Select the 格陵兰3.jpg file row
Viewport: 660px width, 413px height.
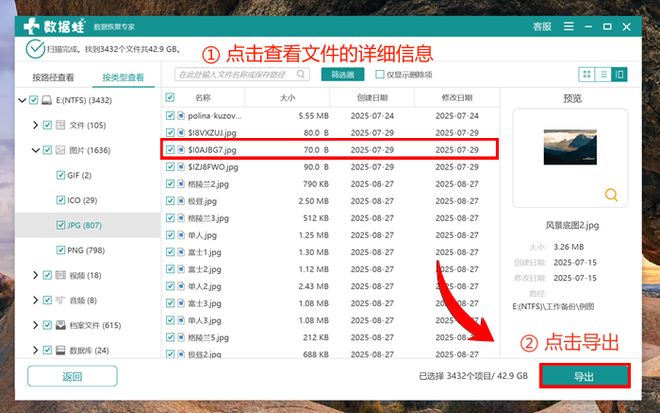pyautogui.click(x=330, y=218)
